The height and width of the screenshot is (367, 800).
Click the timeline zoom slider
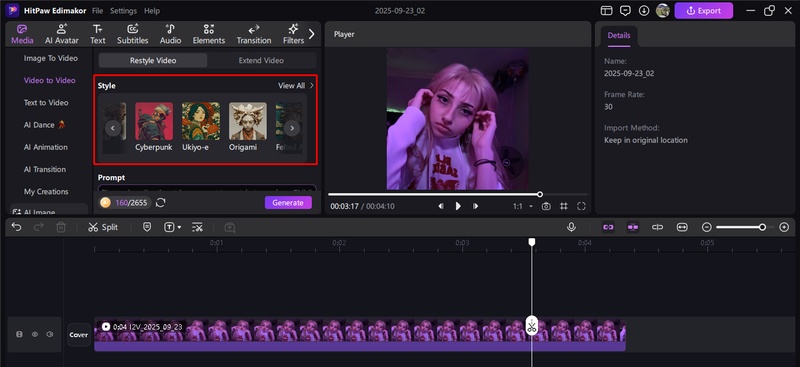[745, 227]
